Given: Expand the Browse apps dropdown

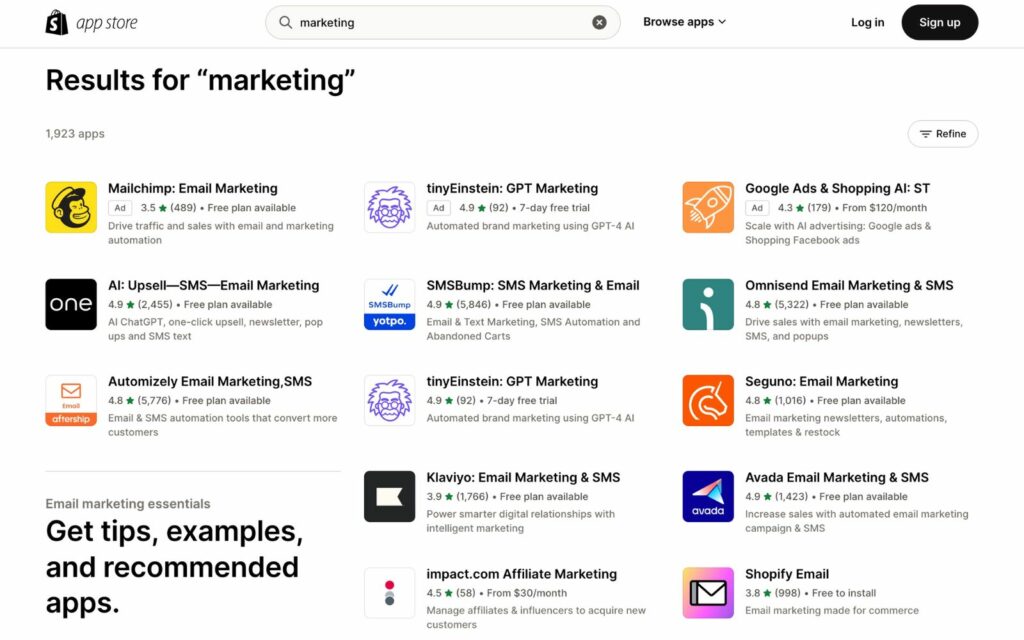Looking at the screenshot, I should click(x=684, y=22).
